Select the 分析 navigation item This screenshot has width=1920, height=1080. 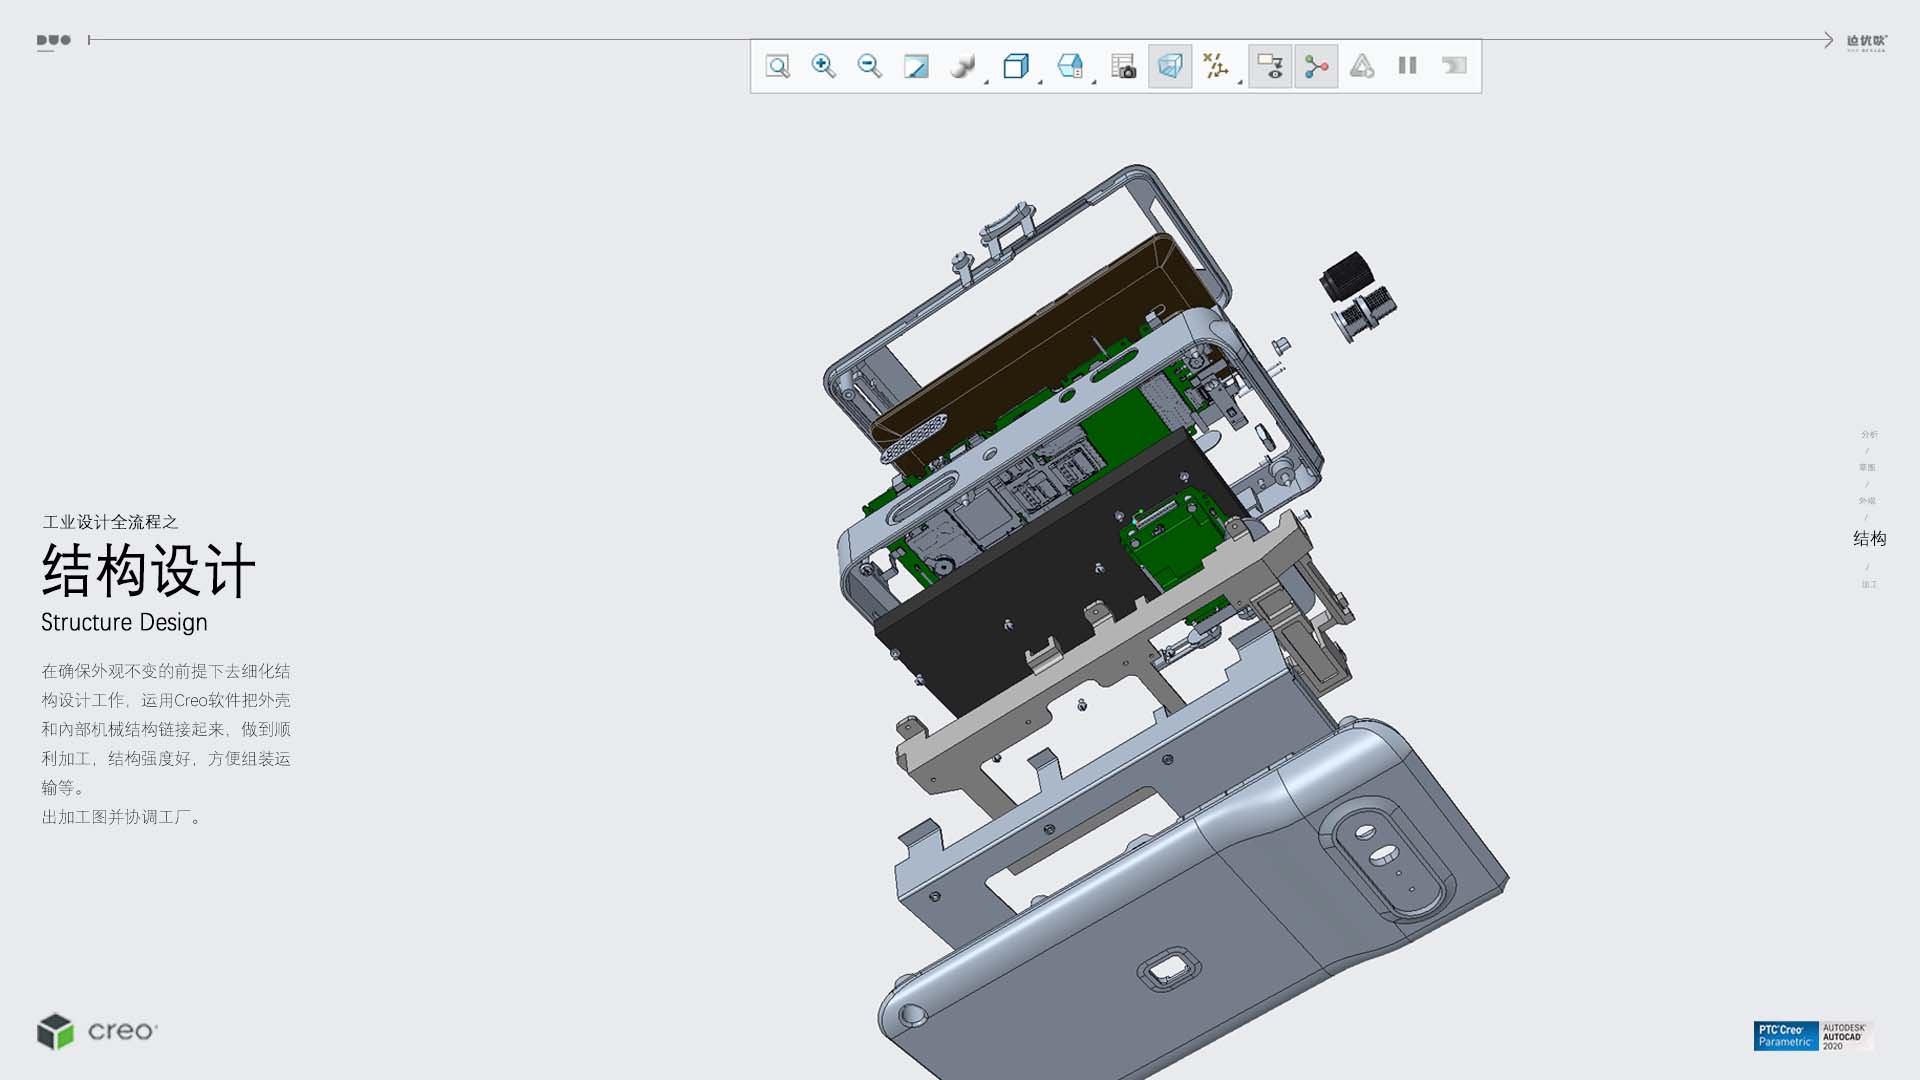coord(1869,435)
